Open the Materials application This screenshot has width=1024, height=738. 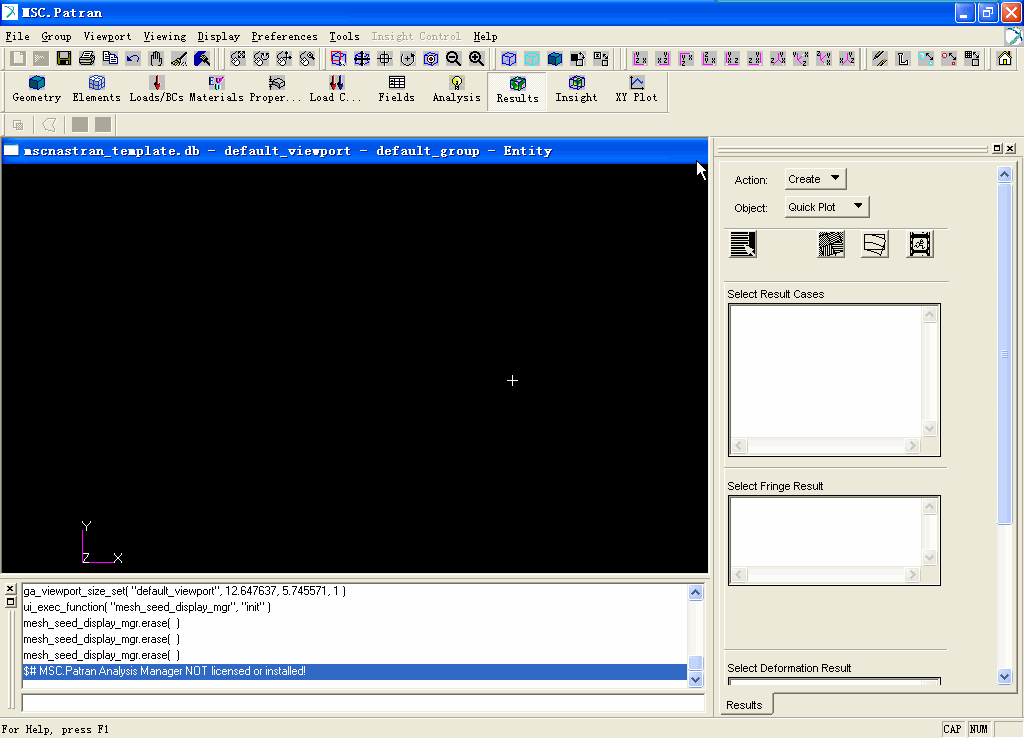(x=216, y=89)
